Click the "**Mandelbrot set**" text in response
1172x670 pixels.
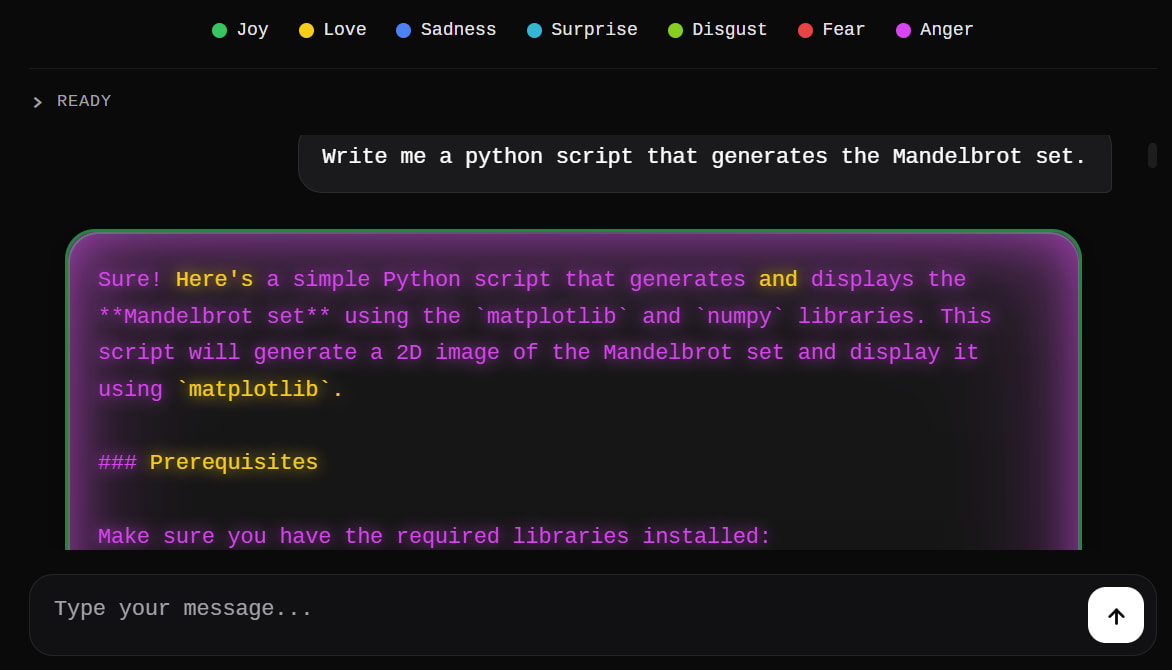point(215,316)
